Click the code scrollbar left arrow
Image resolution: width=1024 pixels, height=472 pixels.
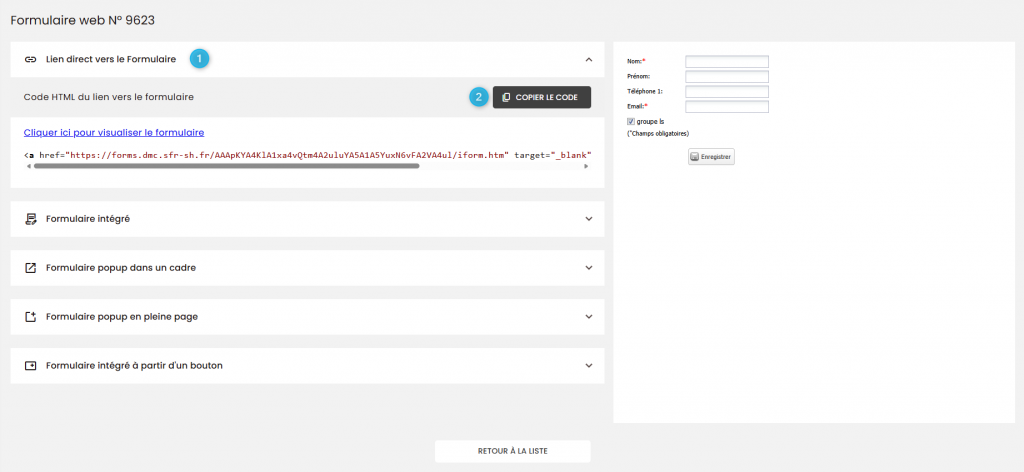coord(27,166)
